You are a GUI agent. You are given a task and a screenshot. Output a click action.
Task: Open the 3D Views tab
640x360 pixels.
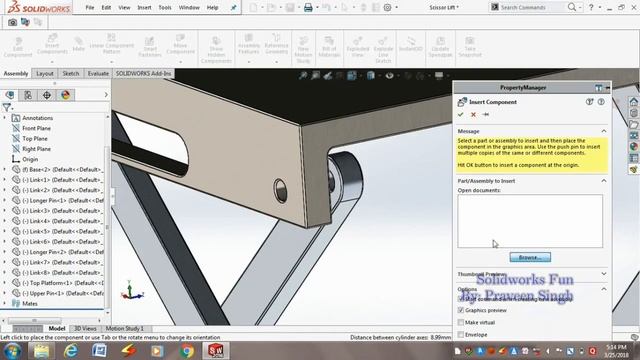click(x=85, y=328)
